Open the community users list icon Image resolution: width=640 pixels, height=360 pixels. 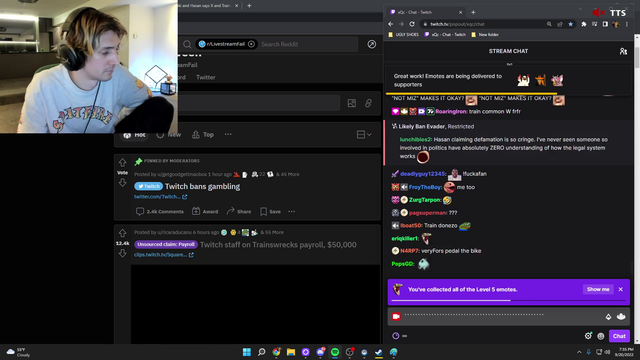point(623,51)
